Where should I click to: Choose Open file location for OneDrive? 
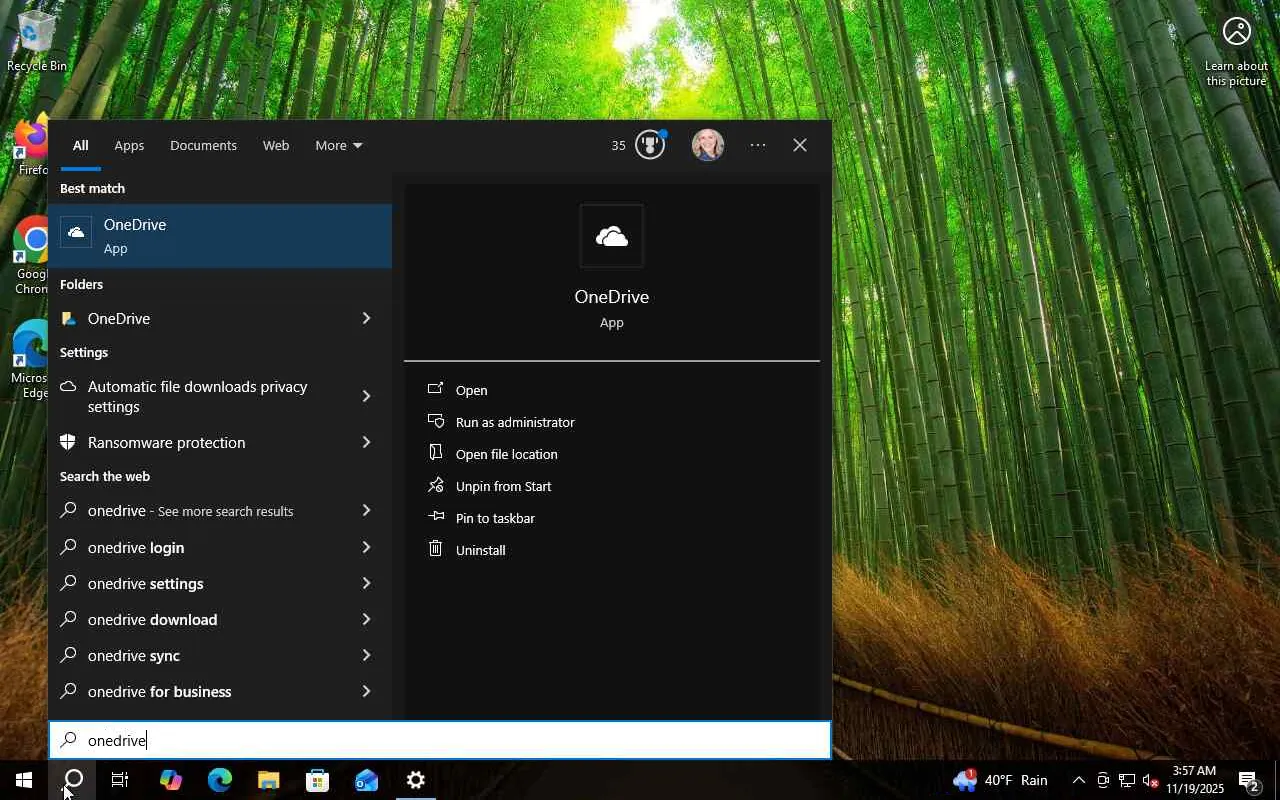click(x=612, y=454)
